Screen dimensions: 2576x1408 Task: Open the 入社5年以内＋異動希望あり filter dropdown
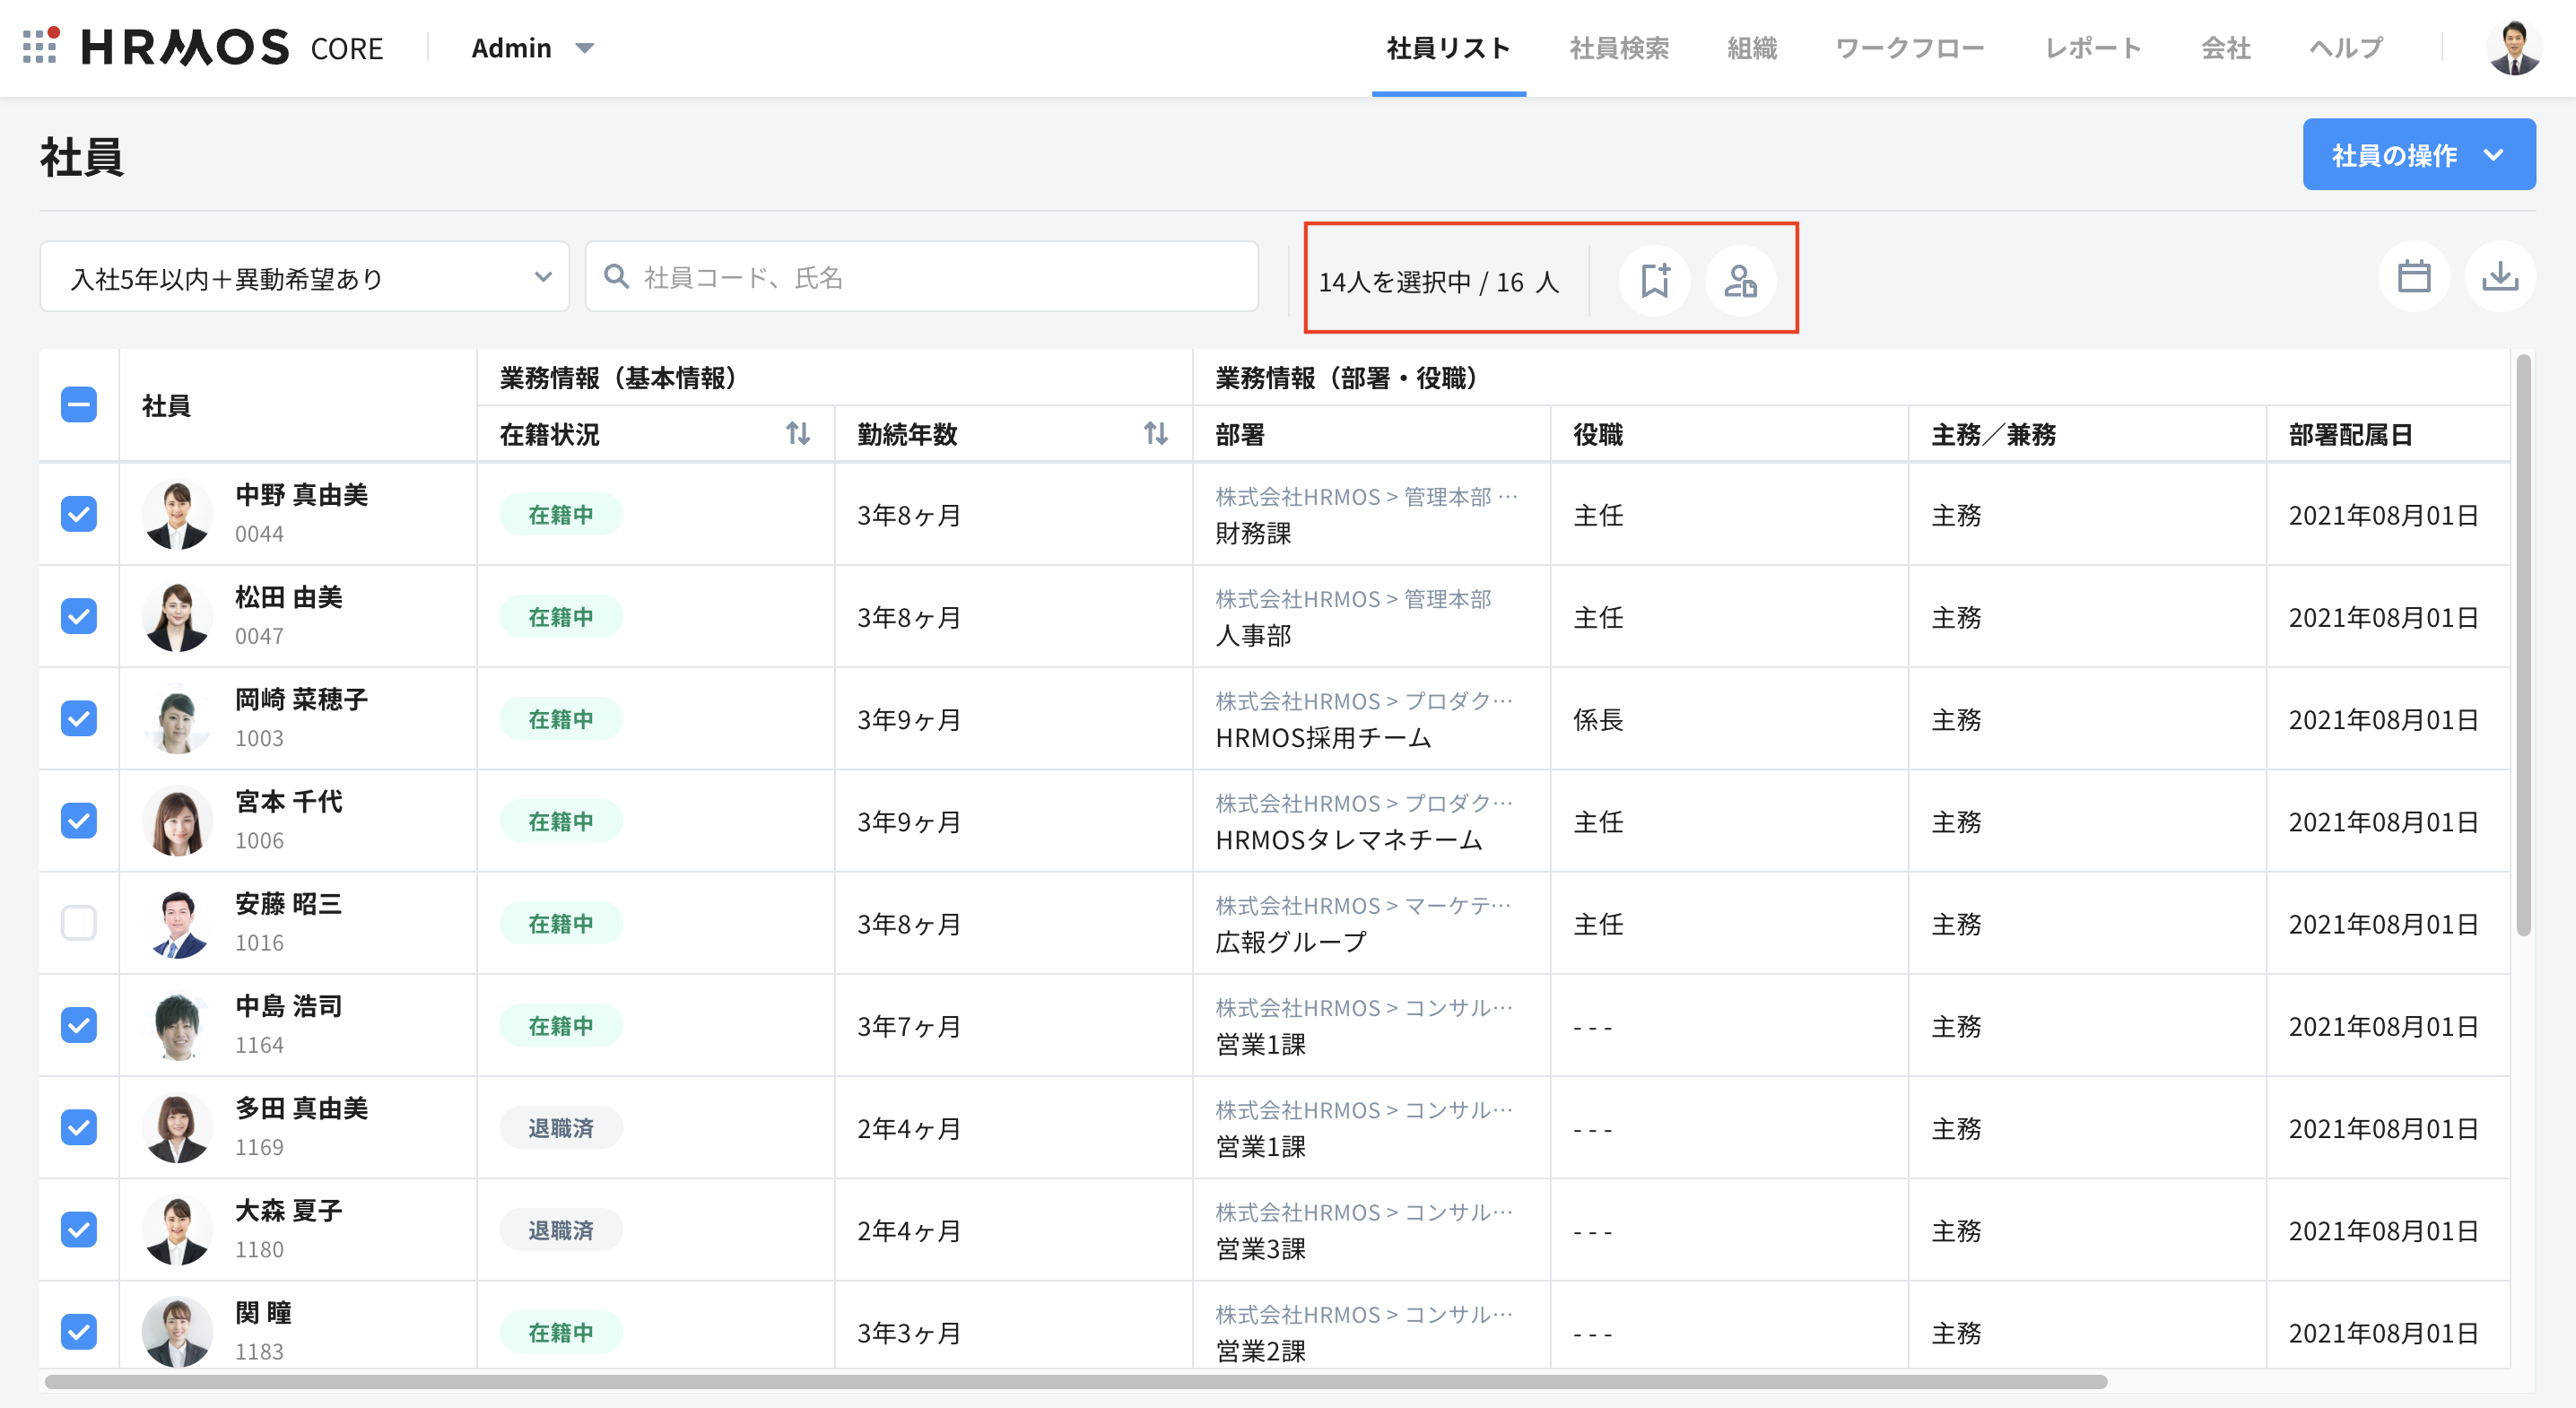pyautogui.click(x=305, y=277)
